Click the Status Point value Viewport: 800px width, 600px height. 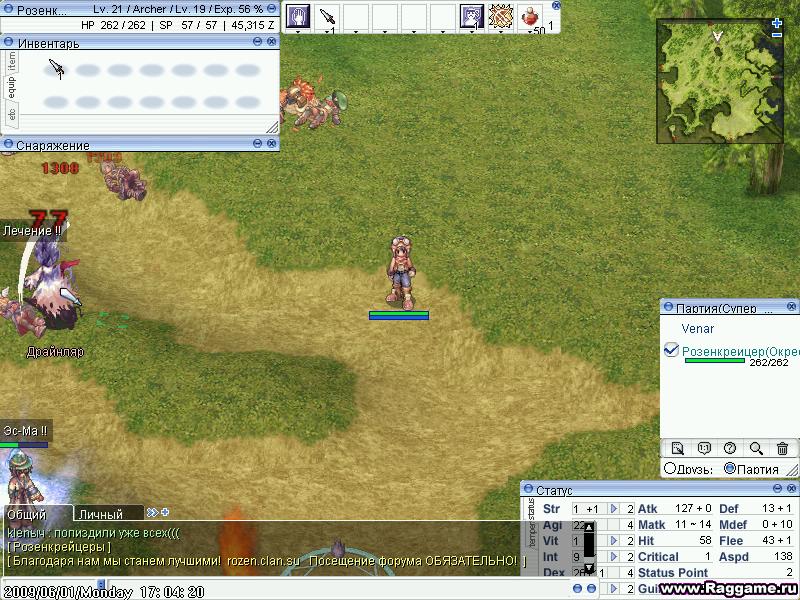(789, 572)
